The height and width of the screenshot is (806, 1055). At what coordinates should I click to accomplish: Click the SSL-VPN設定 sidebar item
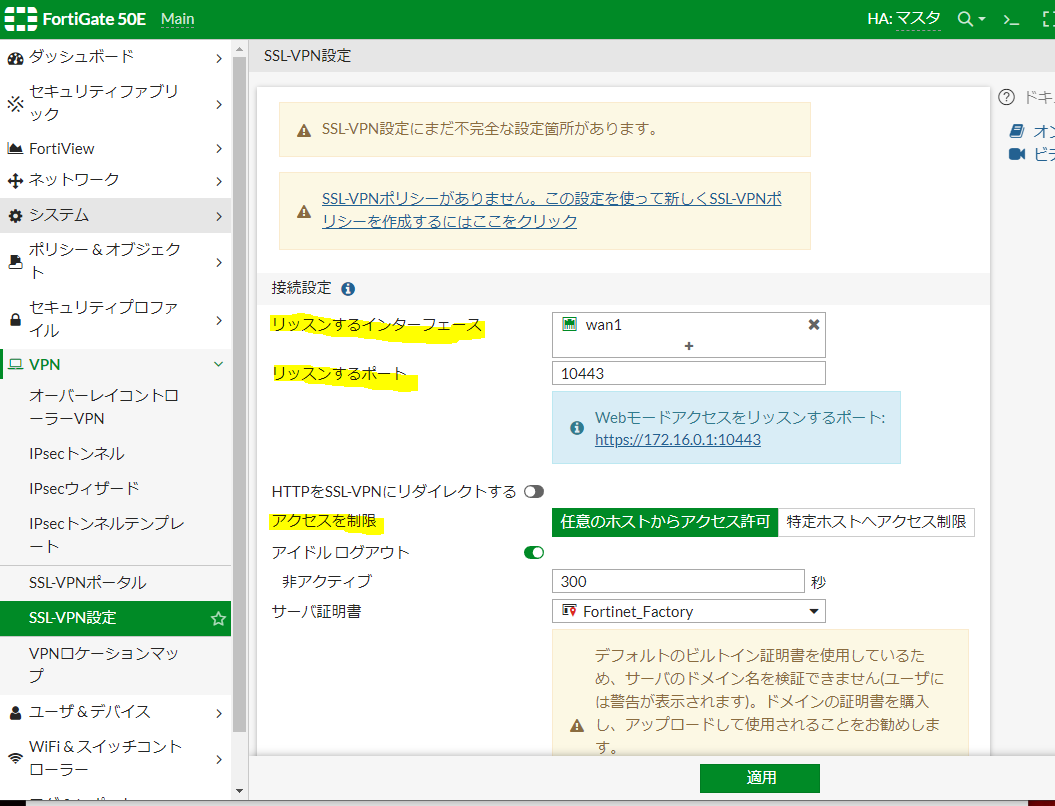pos(116,618)
